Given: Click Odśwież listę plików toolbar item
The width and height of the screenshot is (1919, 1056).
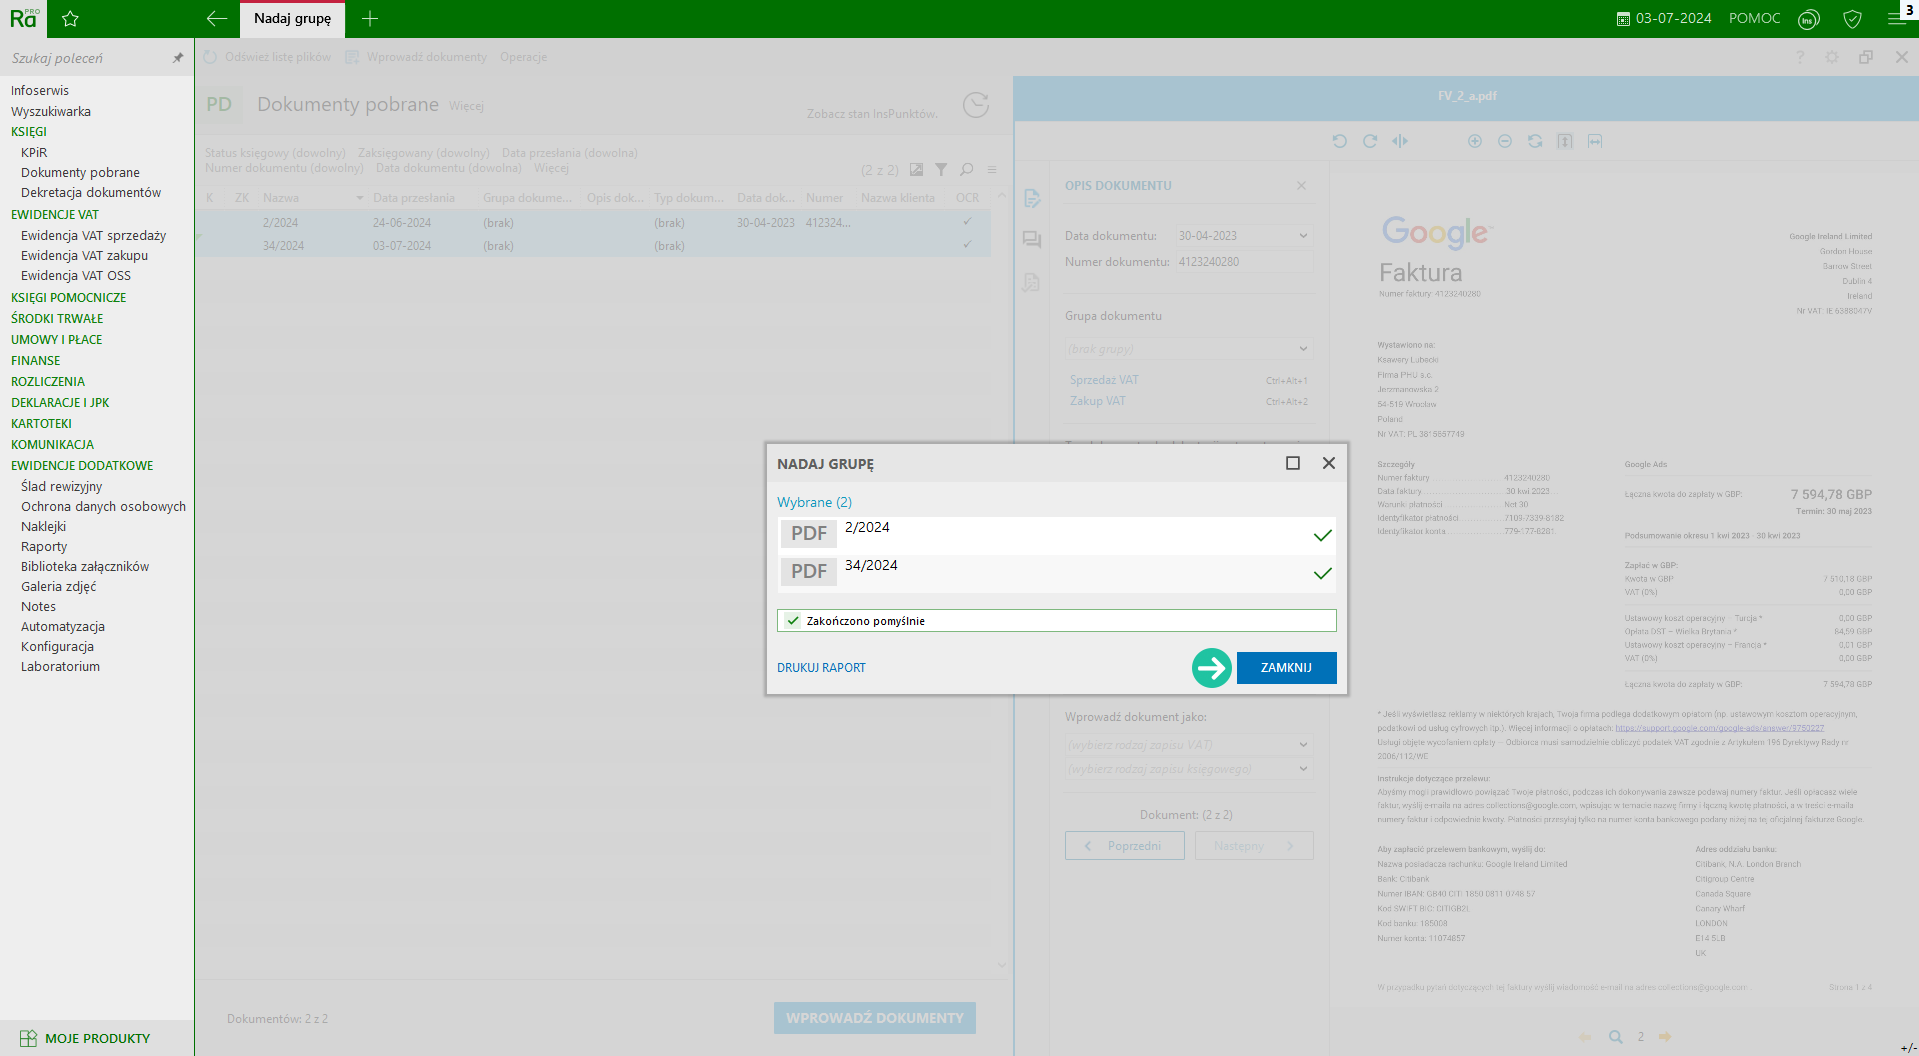Looking at the screenshot, I should coord(268,57).
